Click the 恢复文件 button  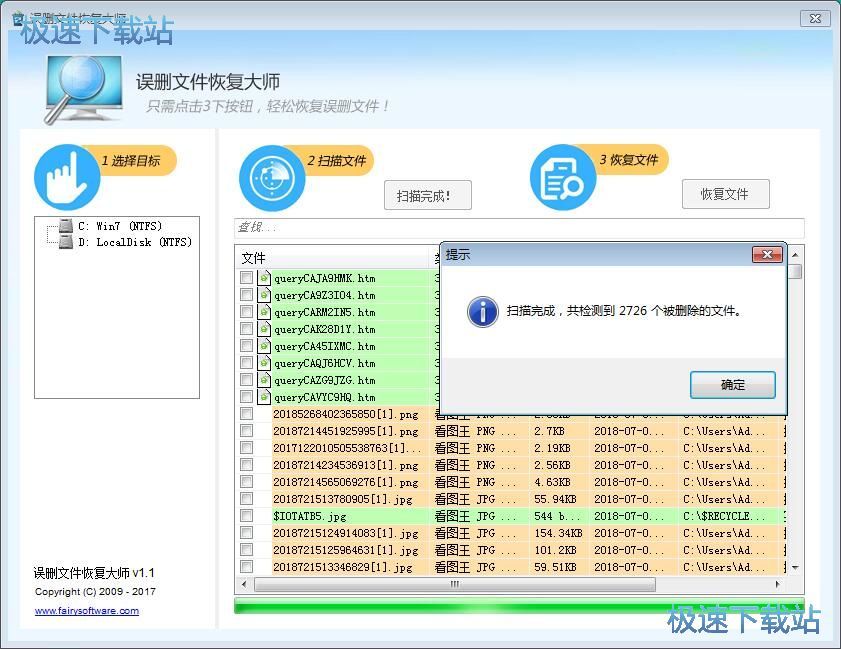pyautogui.click(x=725, y=194)
